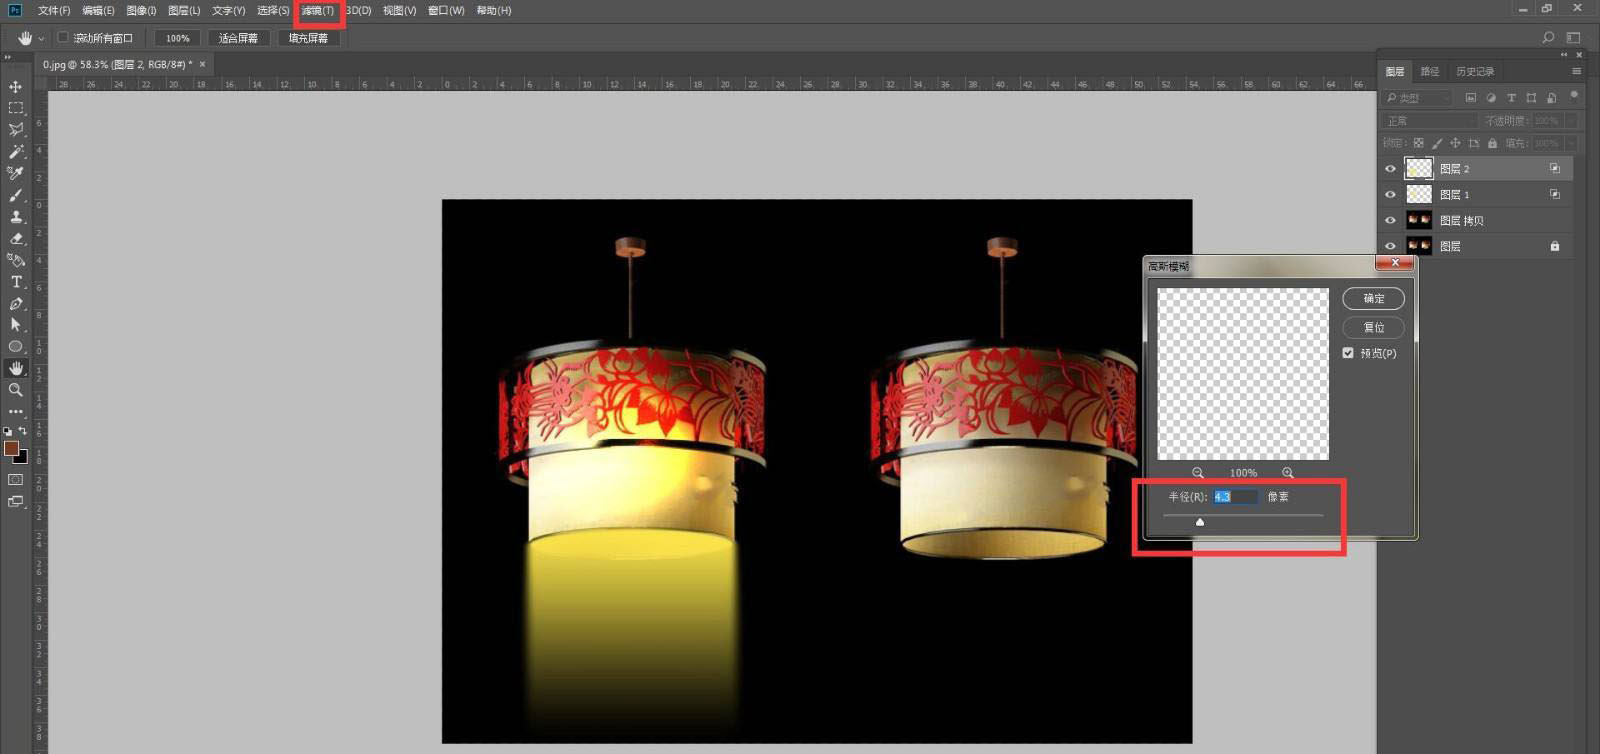
Task: Select the Rectangular Marquee tool
Action: coord(16,108)
